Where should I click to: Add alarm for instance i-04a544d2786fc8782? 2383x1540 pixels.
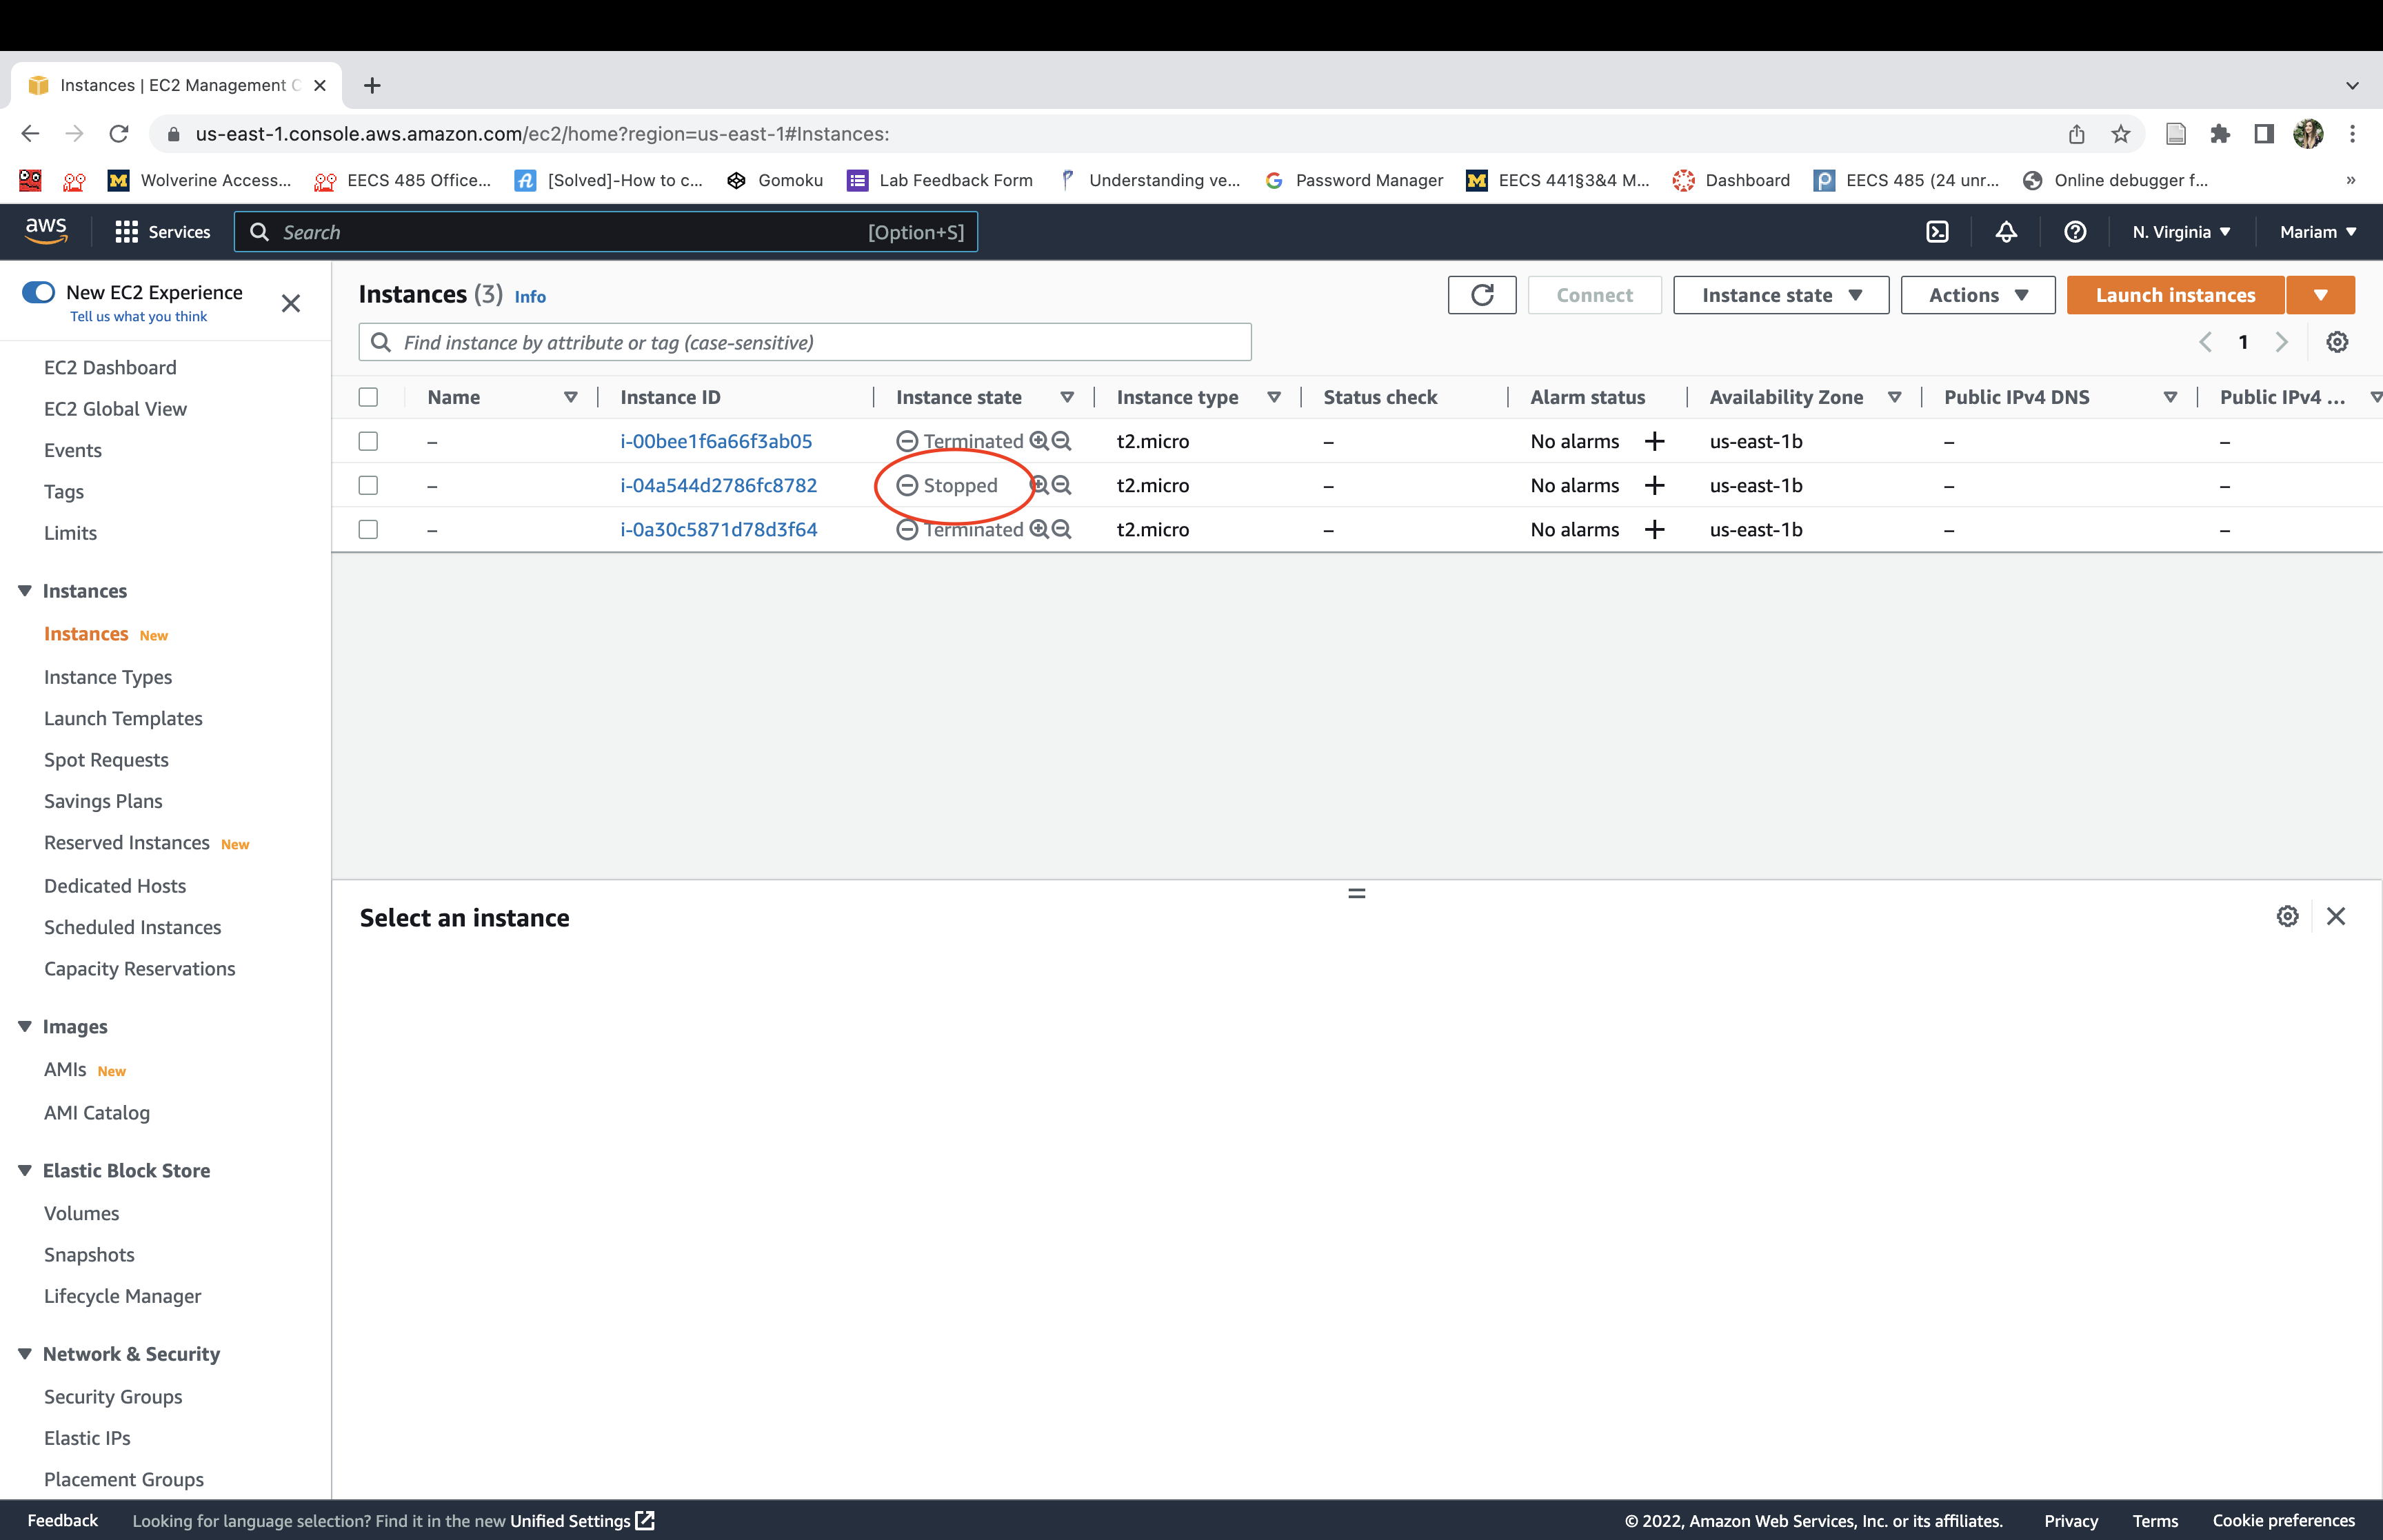[1655, 486]
